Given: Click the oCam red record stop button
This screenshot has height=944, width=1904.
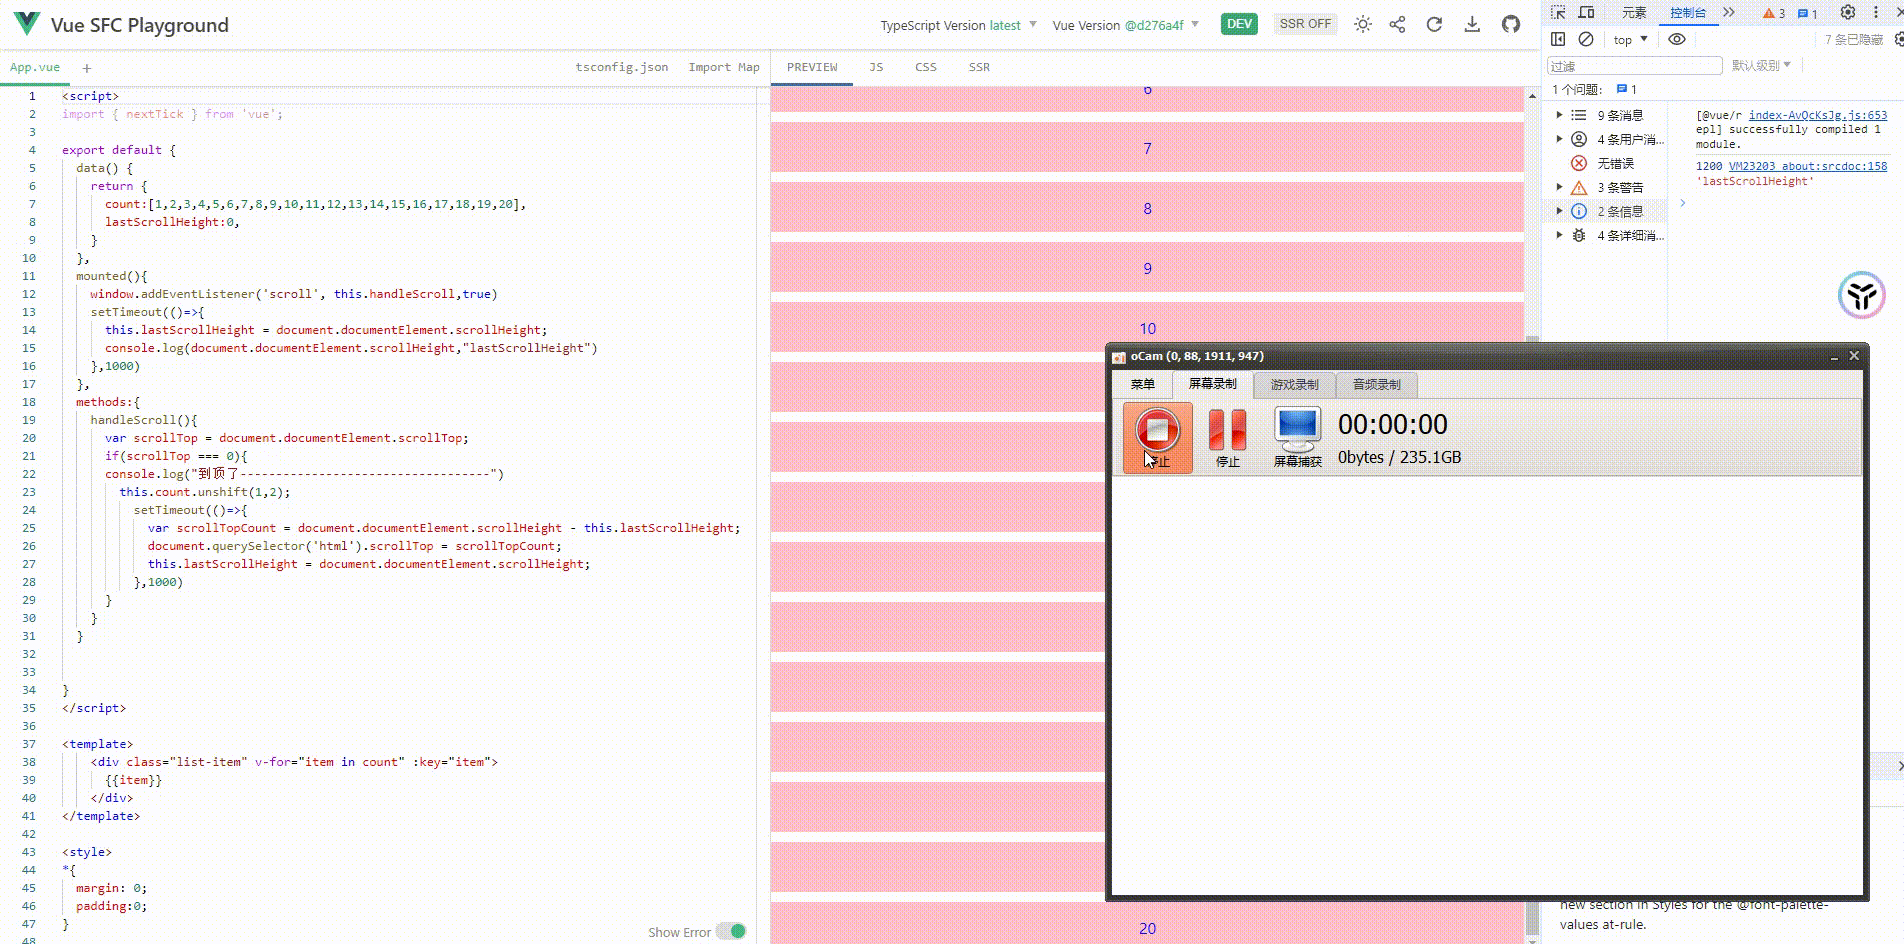Looking at the screenshot, I should [1157, 437].
